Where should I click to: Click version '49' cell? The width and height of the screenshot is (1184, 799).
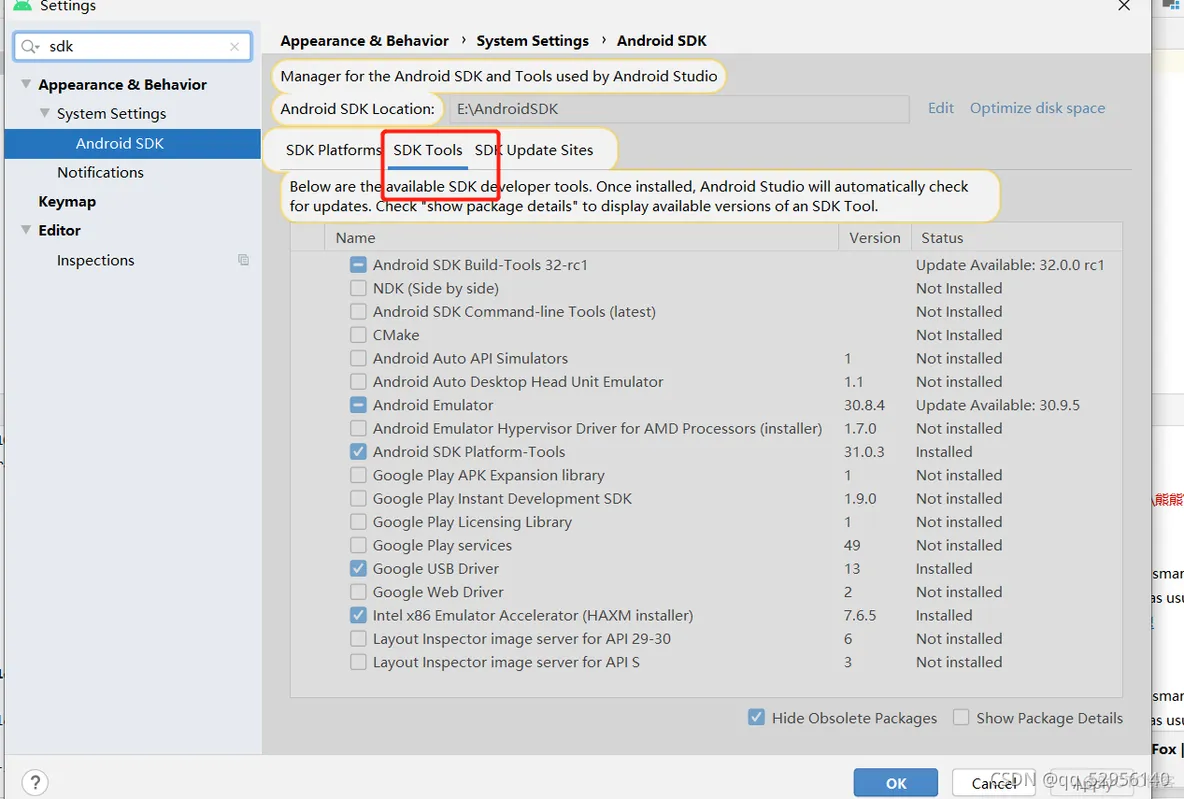tap(852, 546)
